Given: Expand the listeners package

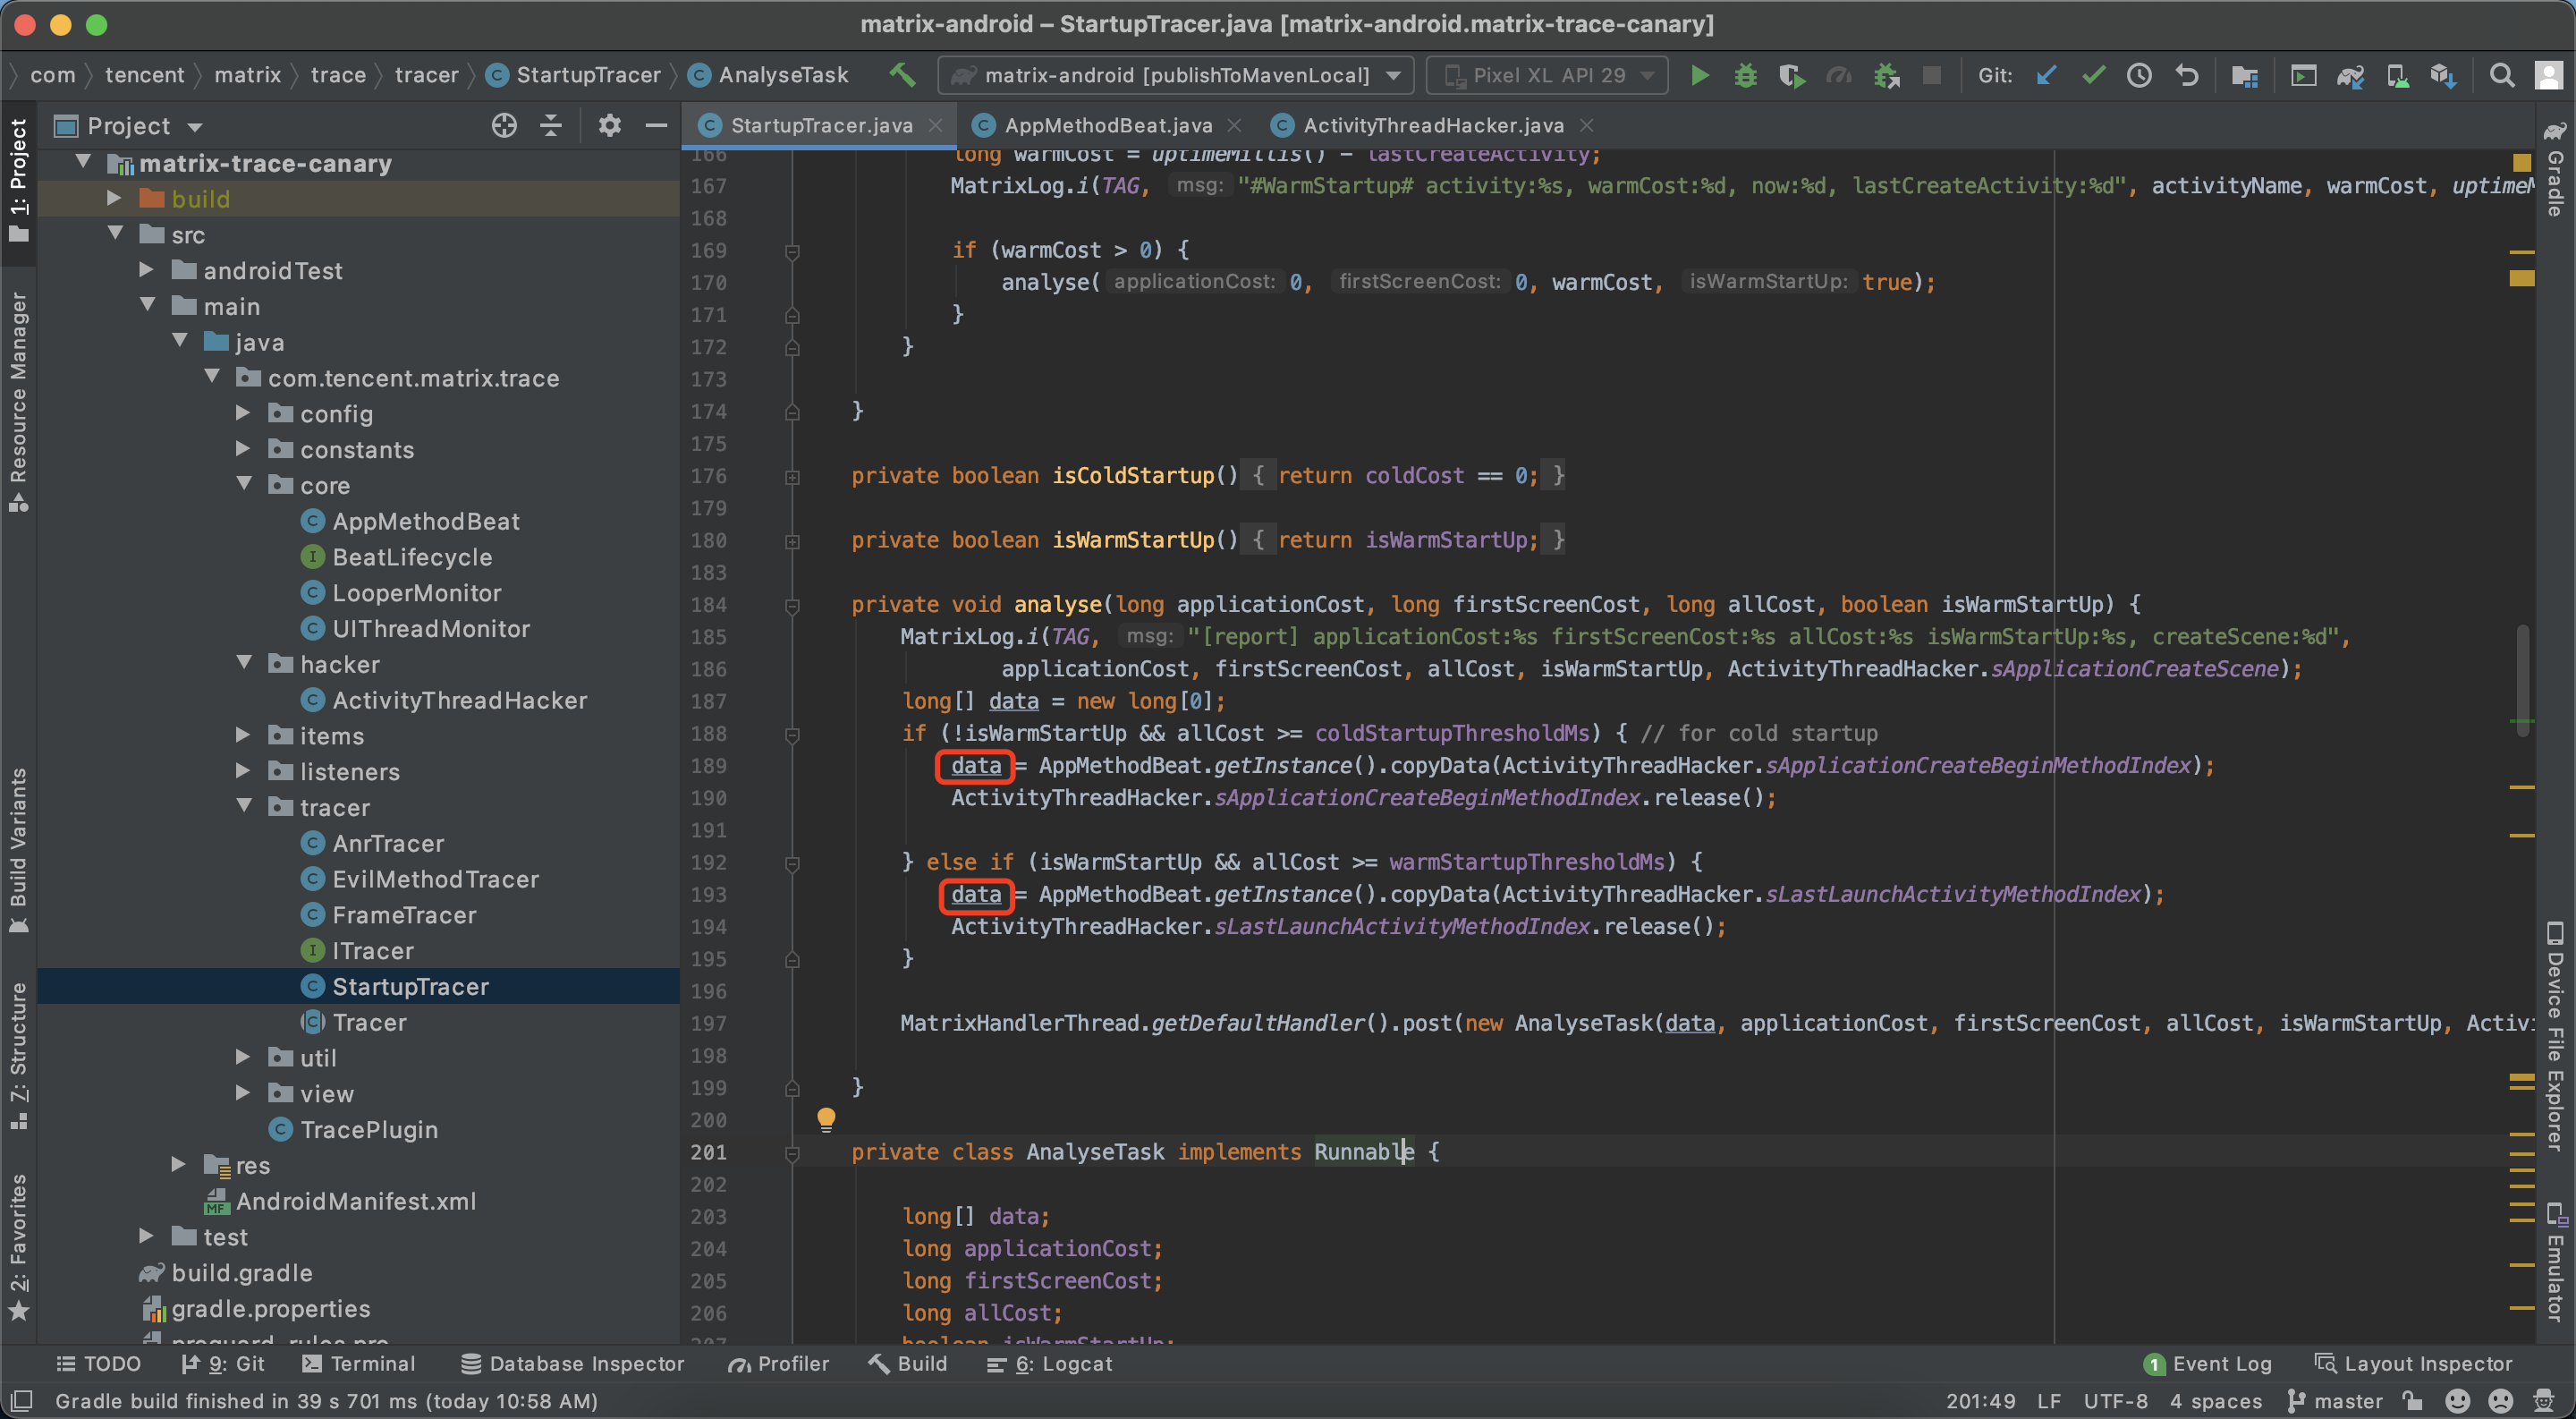Looking at the screenshot, I should (243, 771).
